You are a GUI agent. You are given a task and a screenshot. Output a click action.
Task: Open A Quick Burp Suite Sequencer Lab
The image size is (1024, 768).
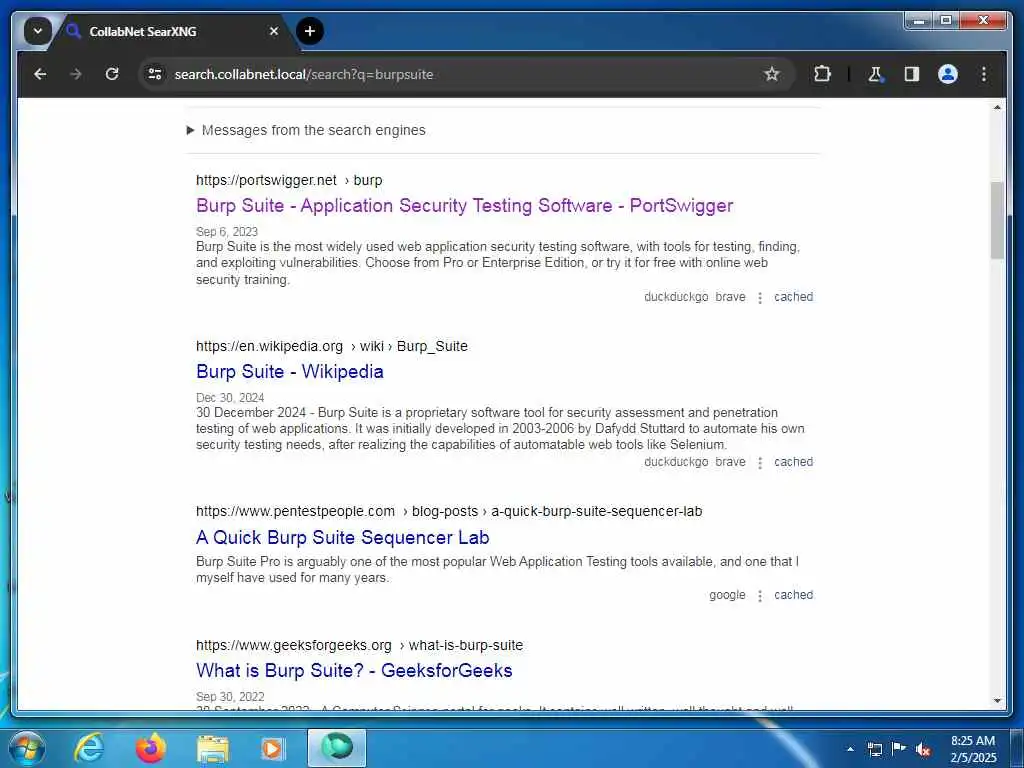click(343, 537)
